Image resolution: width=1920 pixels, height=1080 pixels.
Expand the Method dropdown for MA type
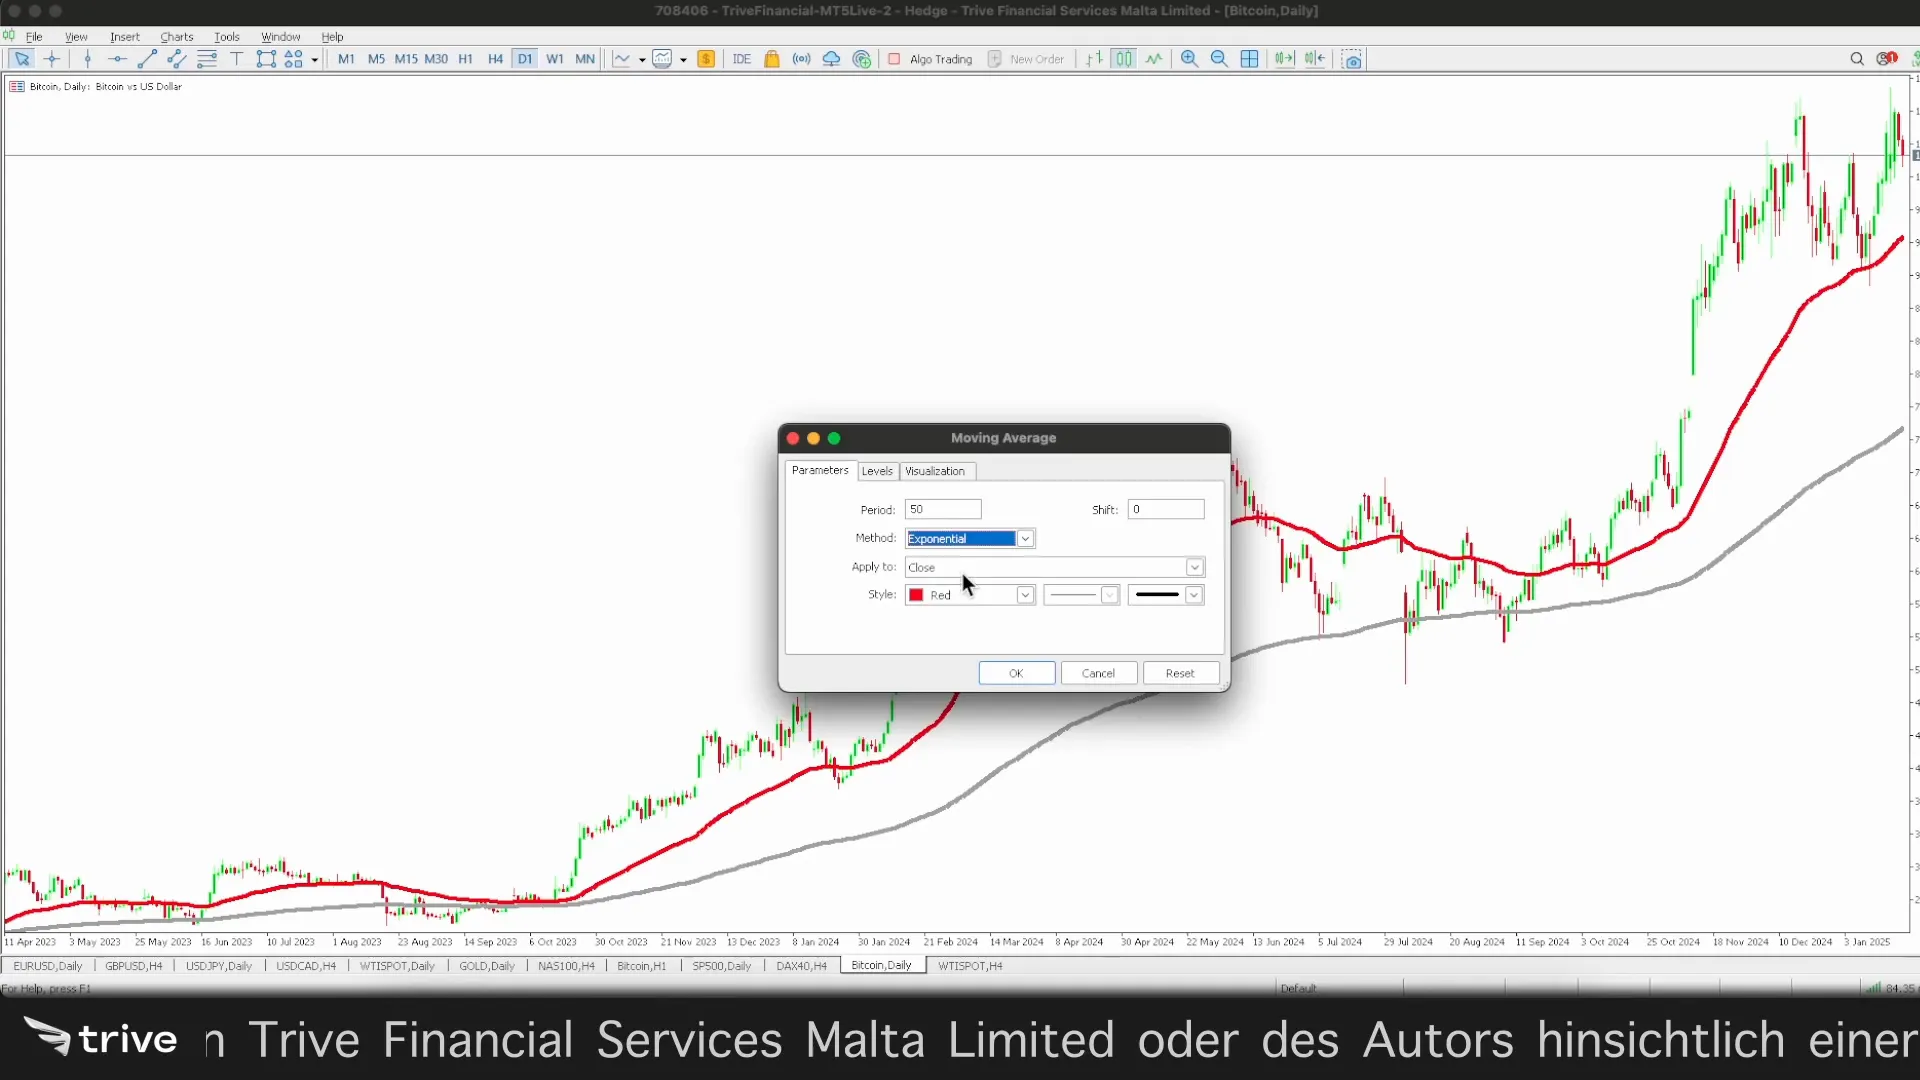(1026, 538)
